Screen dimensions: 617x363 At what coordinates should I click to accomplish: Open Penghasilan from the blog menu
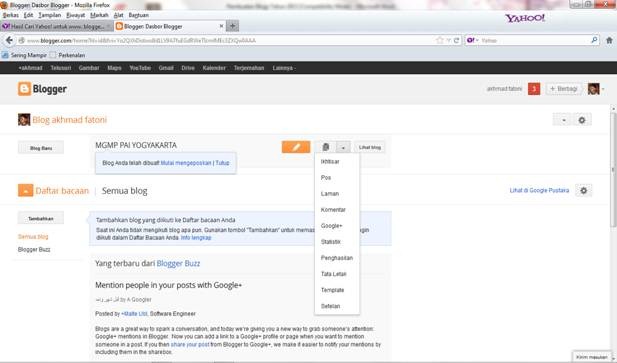(337, 258)
